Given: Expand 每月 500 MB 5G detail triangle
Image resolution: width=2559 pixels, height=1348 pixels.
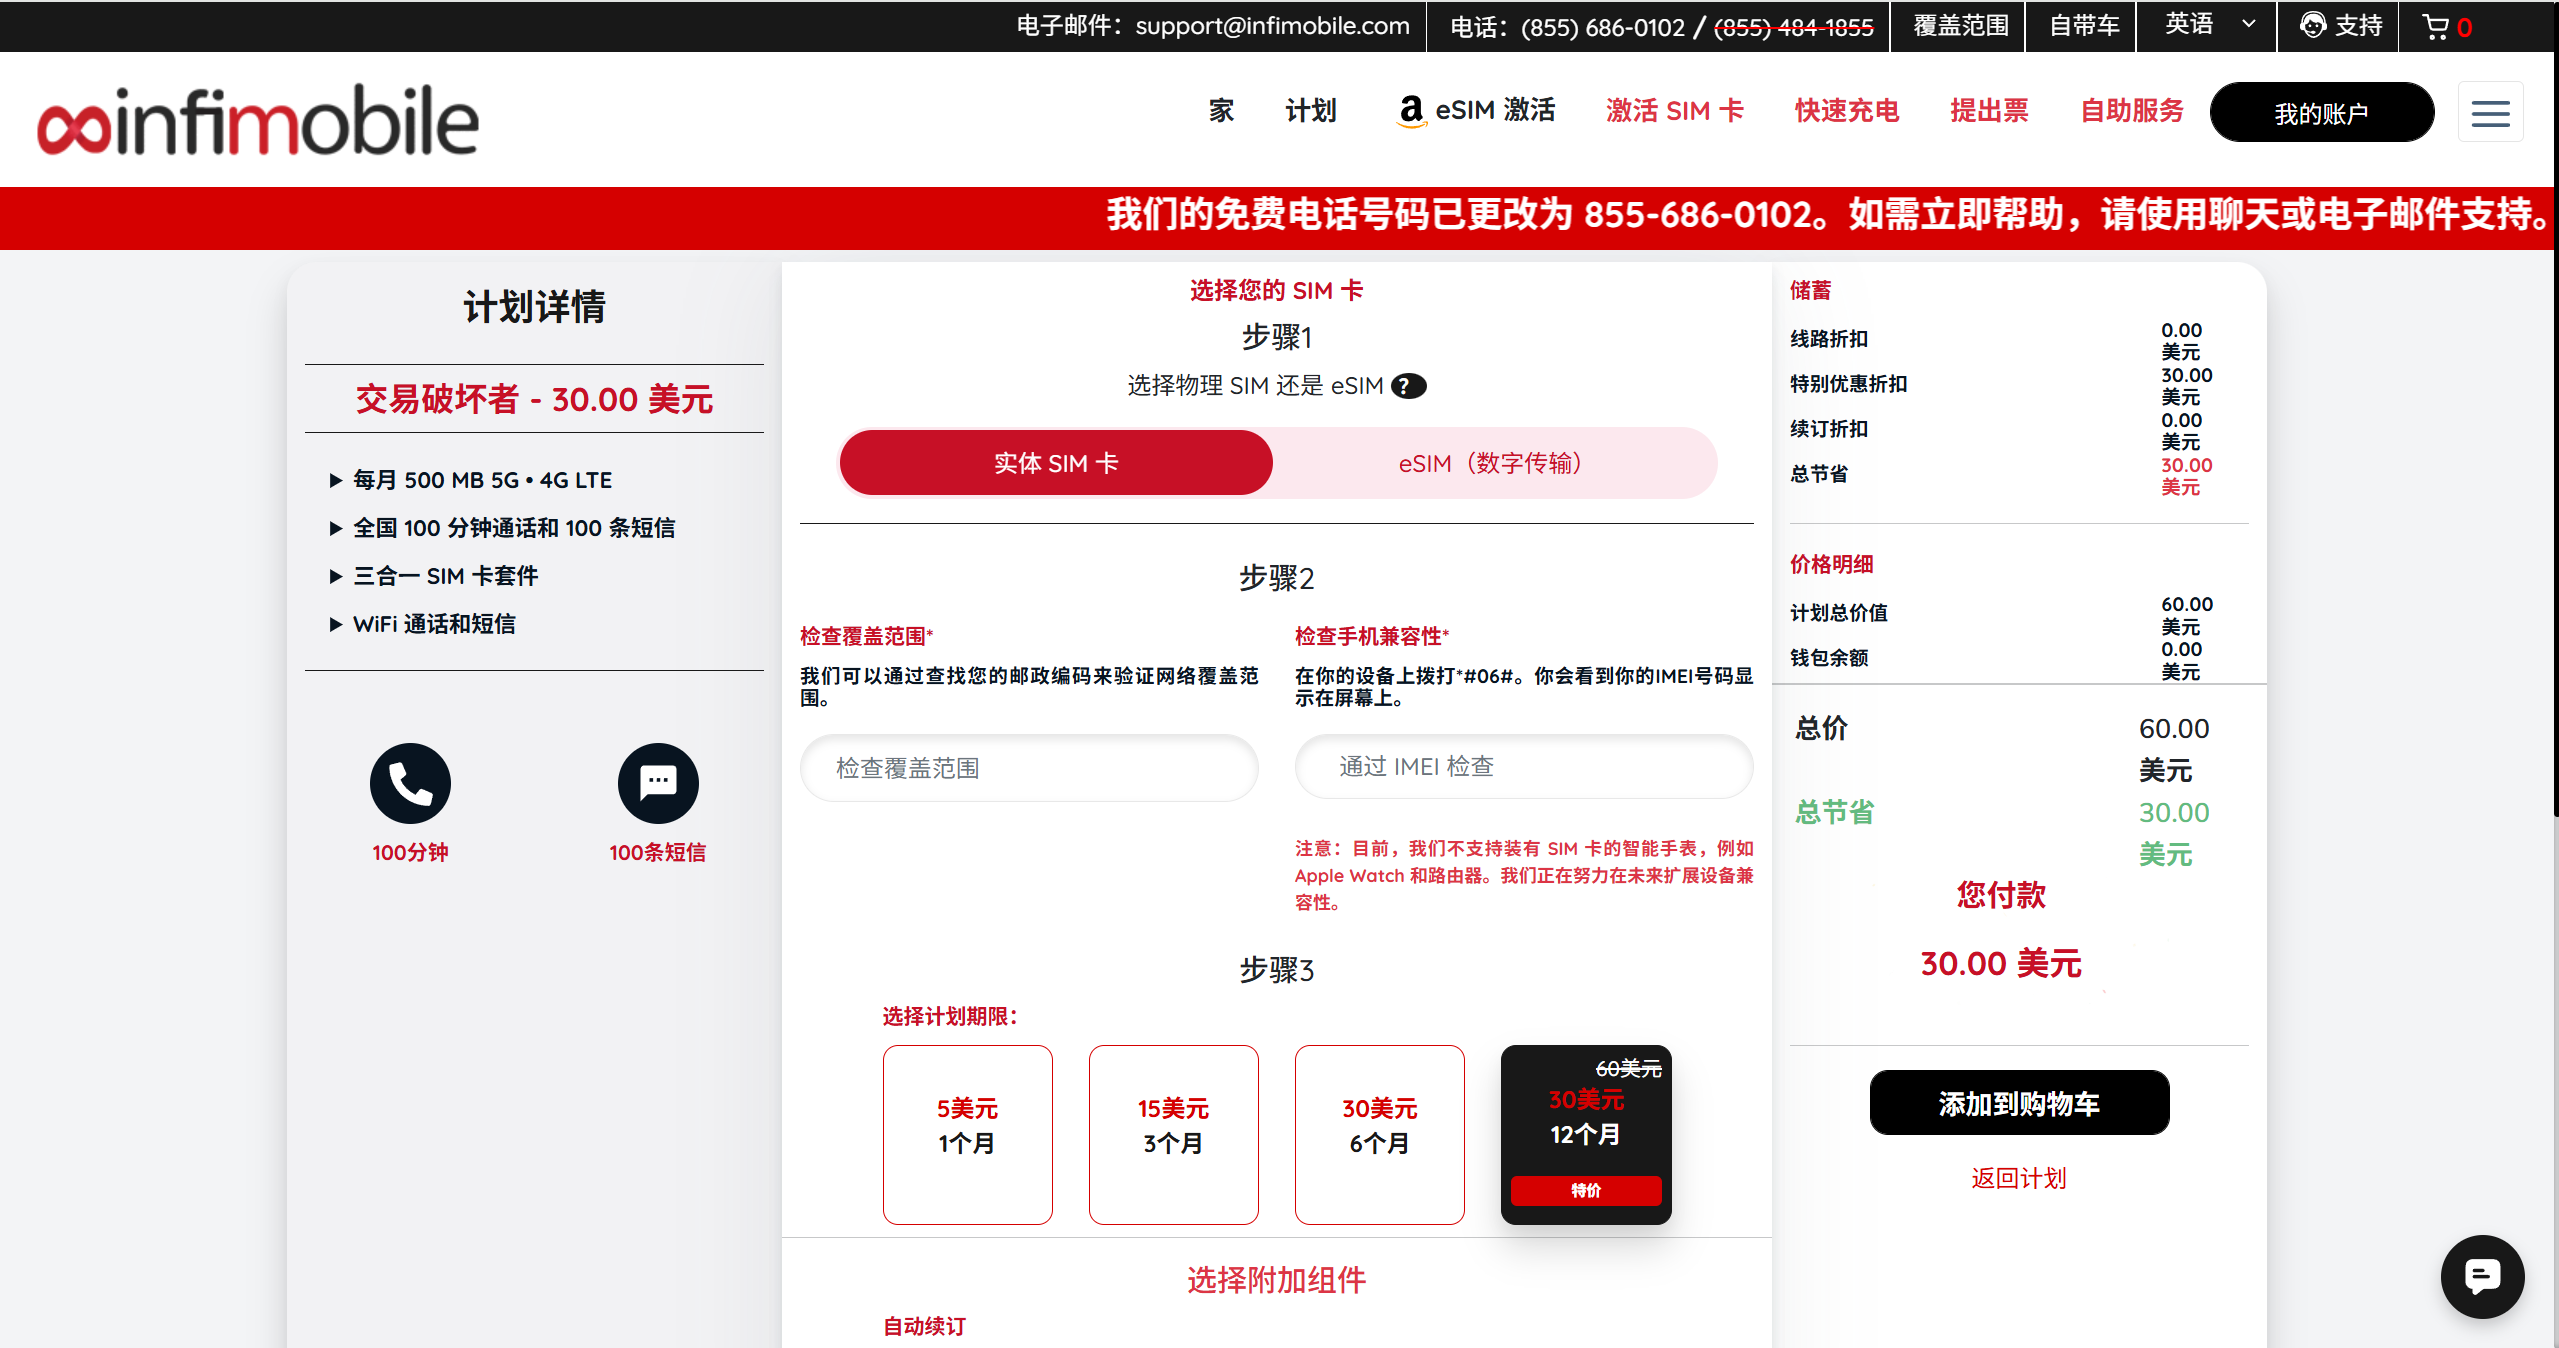Looking at the screenshot, I should 336,481.
